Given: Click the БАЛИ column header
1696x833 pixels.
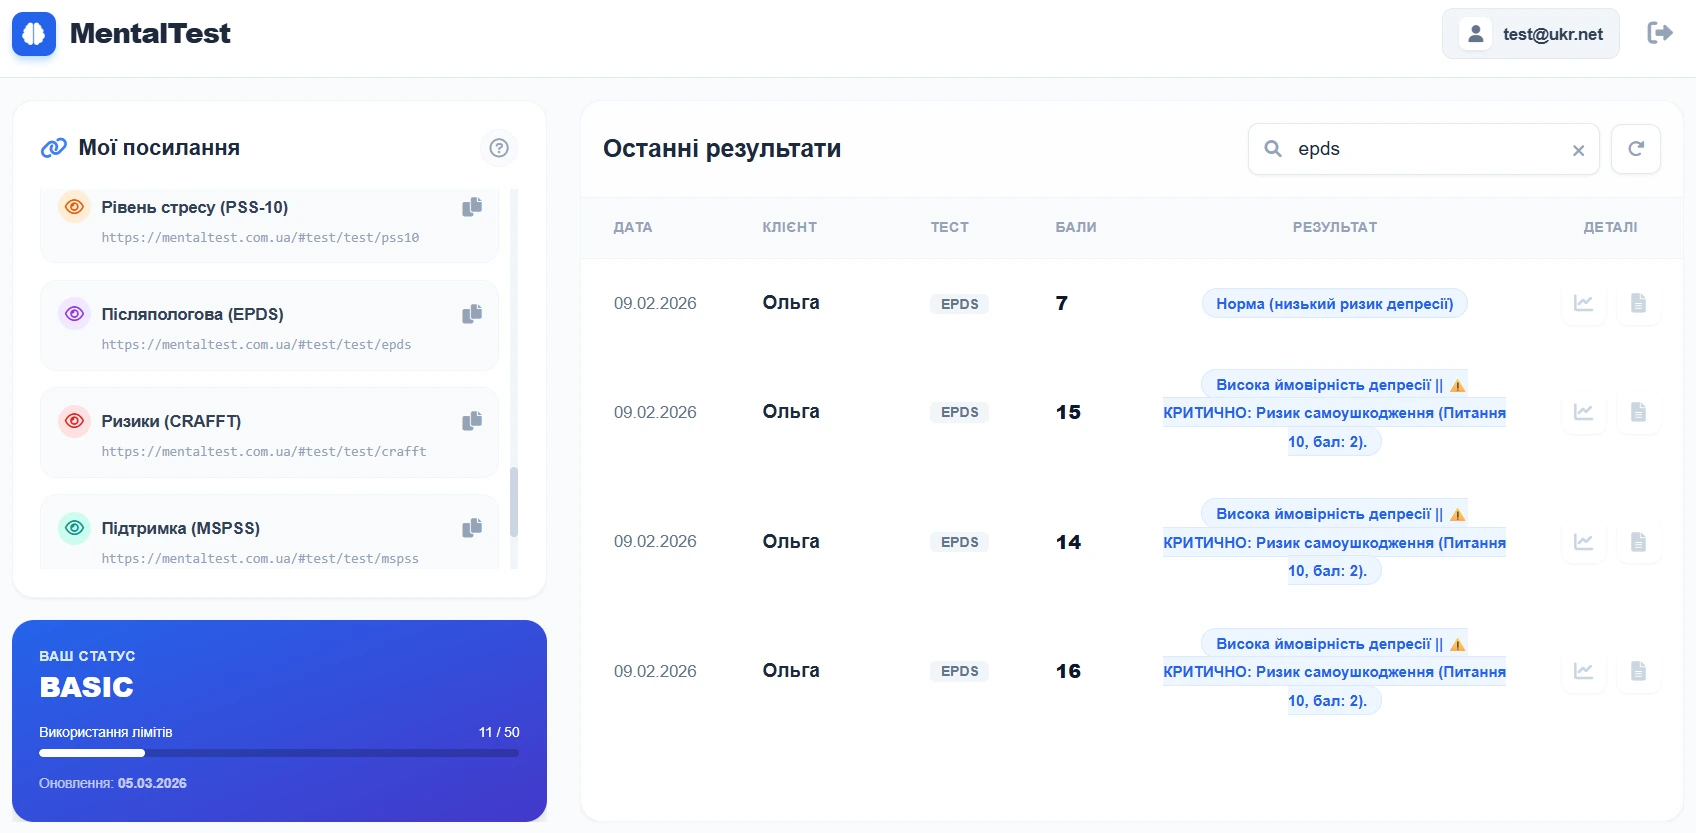Looking at the screenshot, I should [1076, 227].
